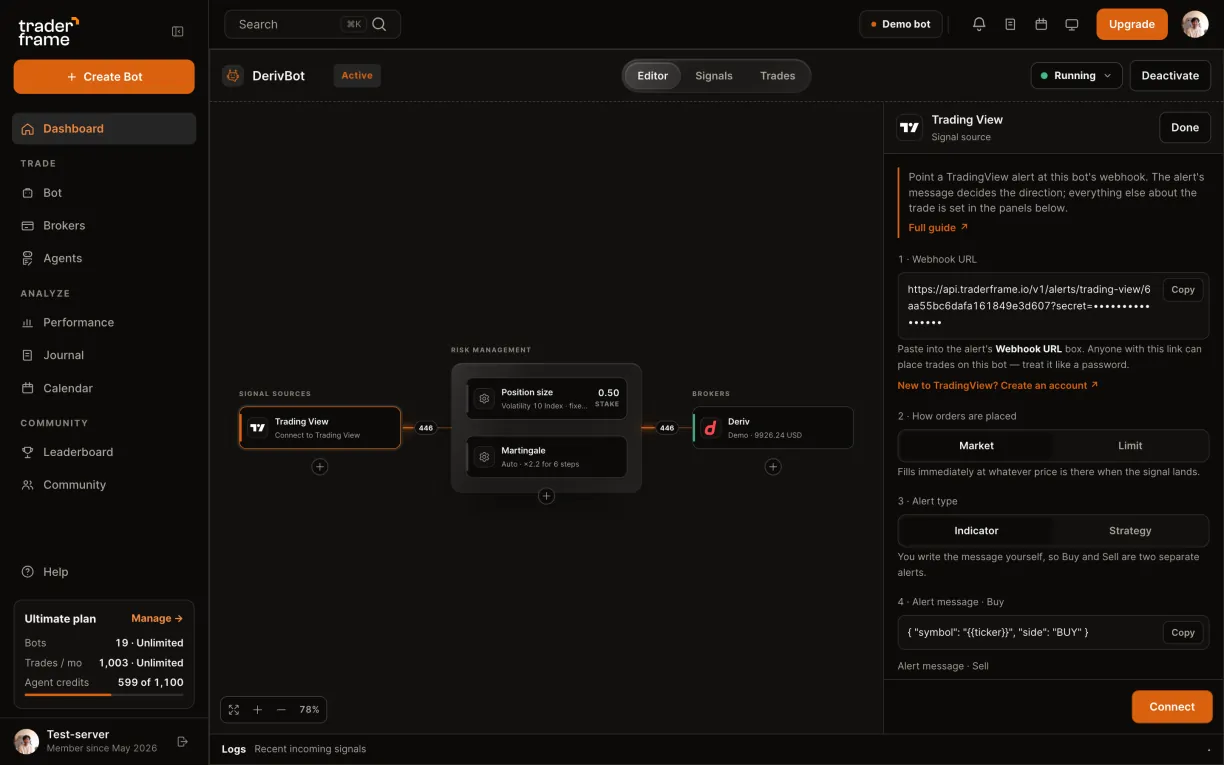Image resolution: width=1224 pixels, height=765 pixels.
Task: Click the logout icon beside Test-server
Action: point(182,741)
